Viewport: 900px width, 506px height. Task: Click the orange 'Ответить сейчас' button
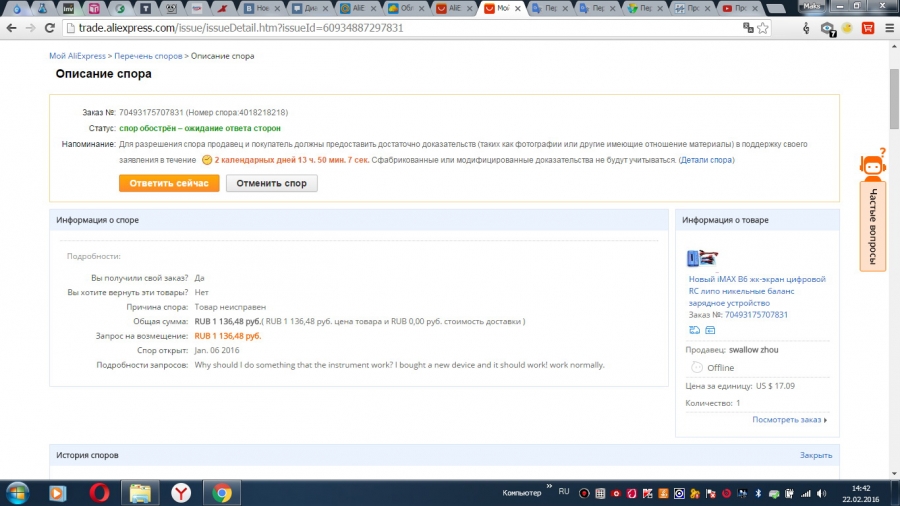[x=168, y=183]
